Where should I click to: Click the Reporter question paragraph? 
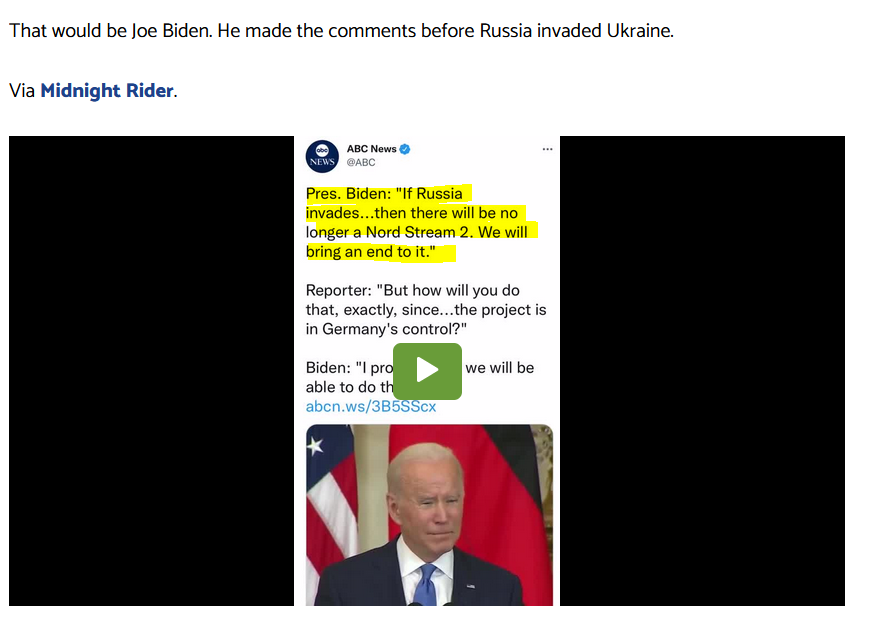tap(426, 310)
